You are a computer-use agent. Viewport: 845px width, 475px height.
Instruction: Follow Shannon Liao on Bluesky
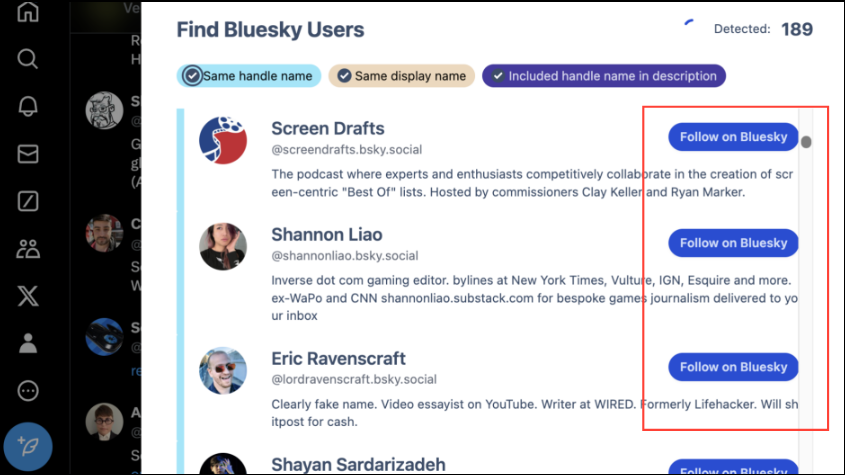coord(733,243)
